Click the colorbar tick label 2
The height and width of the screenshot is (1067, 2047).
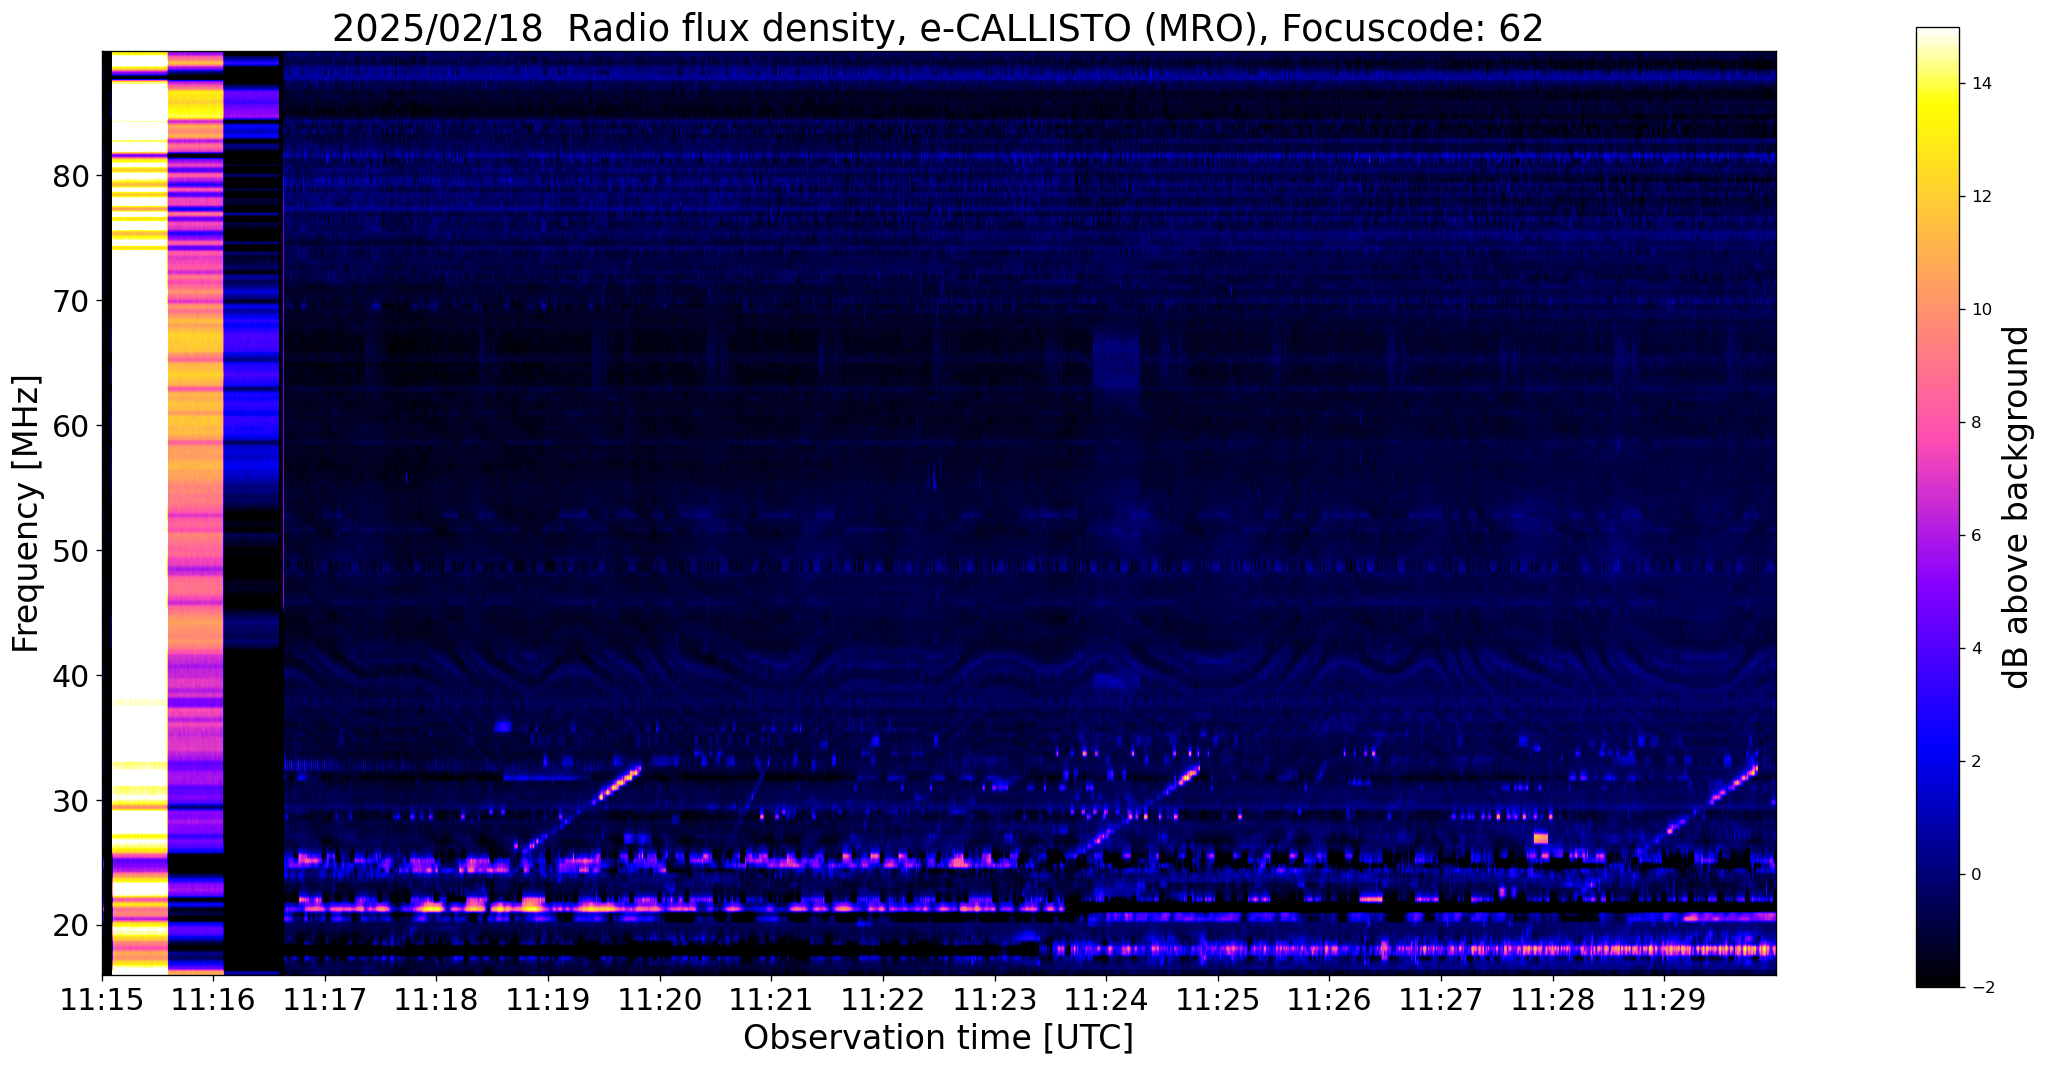click(1975, 762)
